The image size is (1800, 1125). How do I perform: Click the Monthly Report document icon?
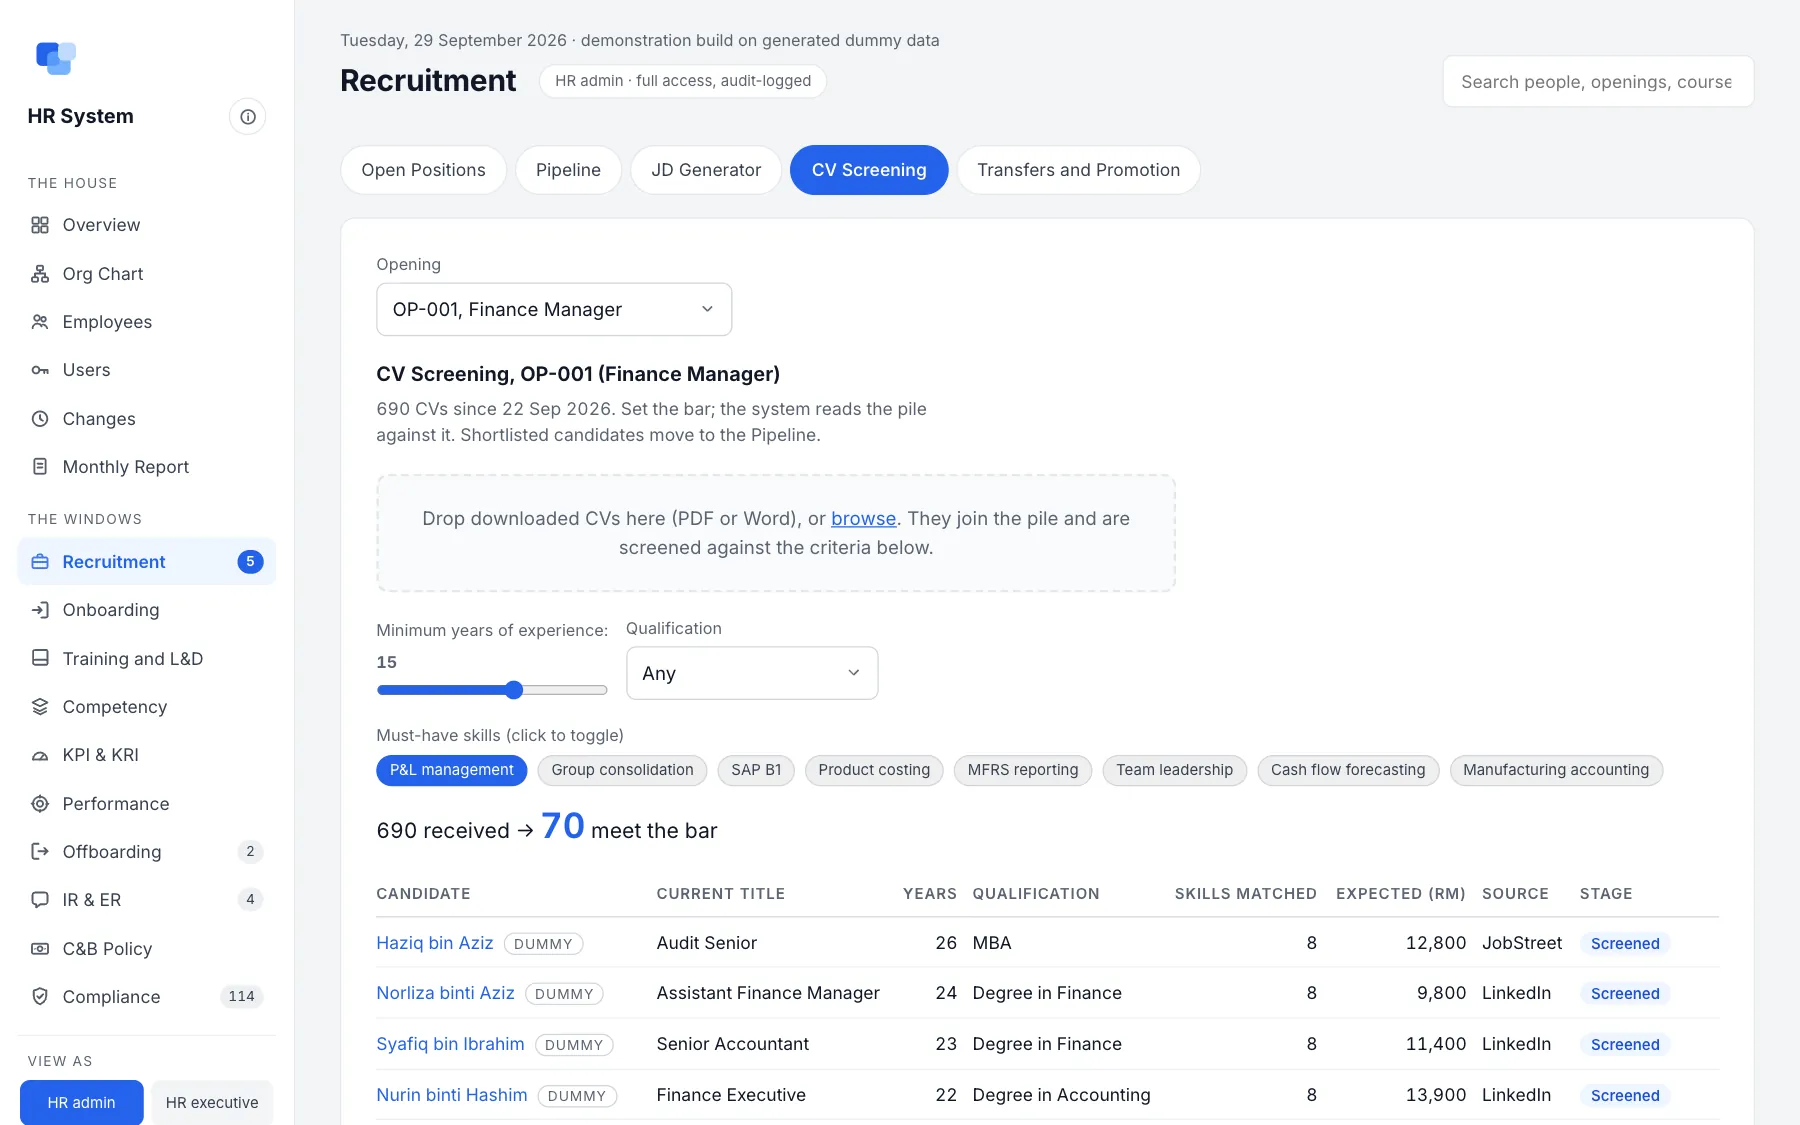[x=40, y=467]
